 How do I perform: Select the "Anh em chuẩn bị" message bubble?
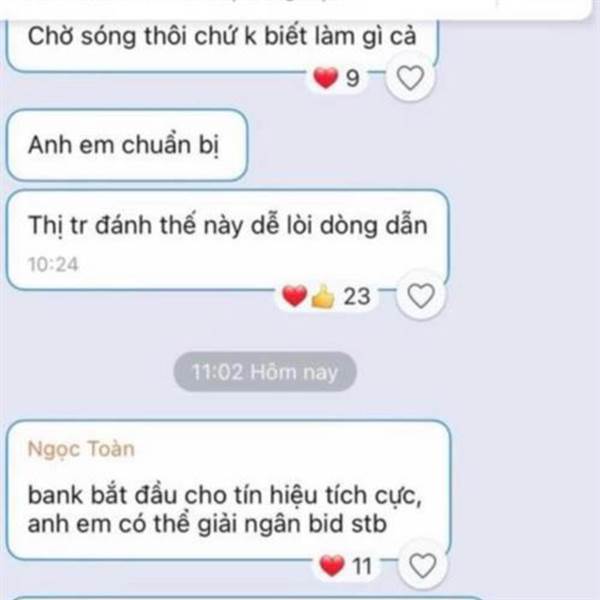pos(127,145)
